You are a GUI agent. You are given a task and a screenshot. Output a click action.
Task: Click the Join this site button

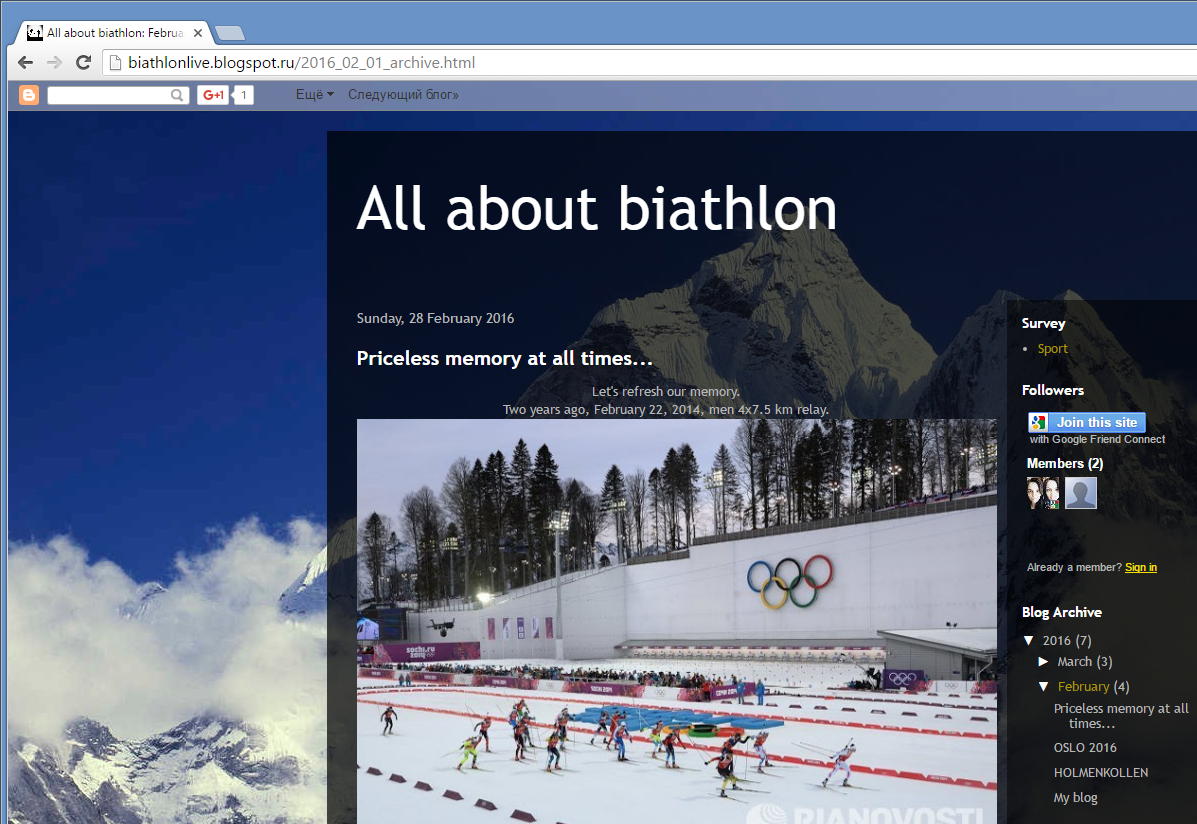pyautogui.click(x=1086, y=422)
